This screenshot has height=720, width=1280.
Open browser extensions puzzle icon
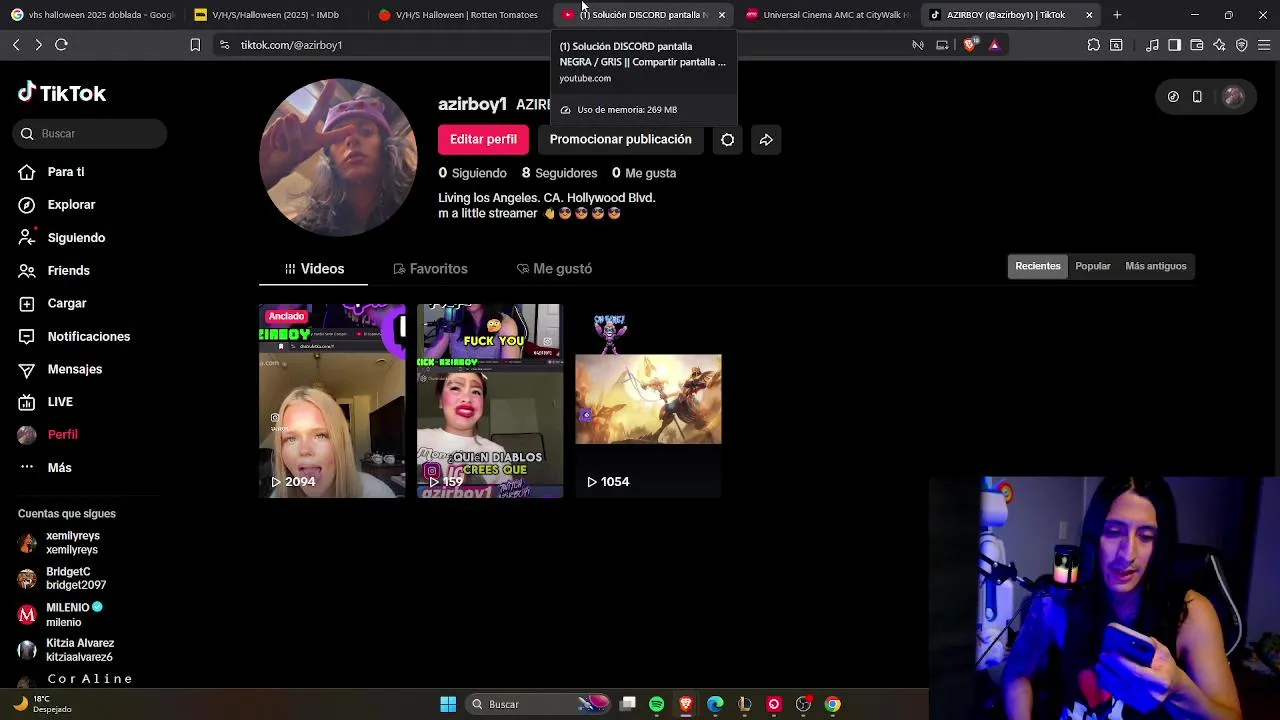1093,45
